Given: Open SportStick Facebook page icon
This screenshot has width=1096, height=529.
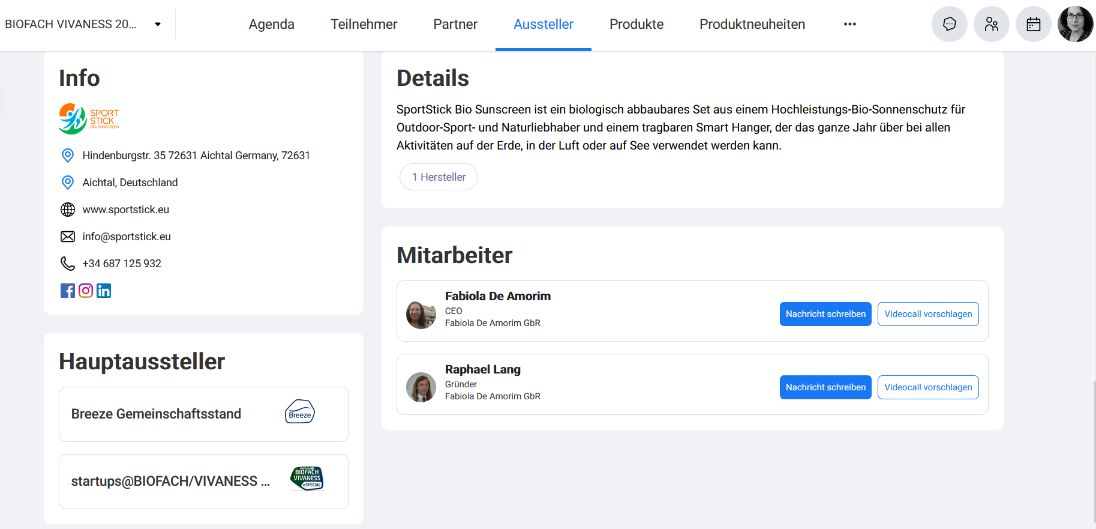Looking at the screenshot, I should pos(68,291).
